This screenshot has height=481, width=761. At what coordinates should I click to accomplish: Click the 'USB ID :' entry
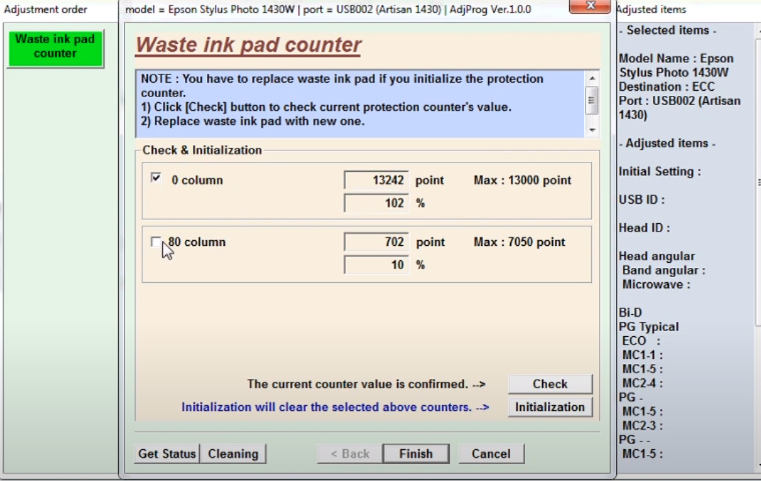tap(642, 199)
